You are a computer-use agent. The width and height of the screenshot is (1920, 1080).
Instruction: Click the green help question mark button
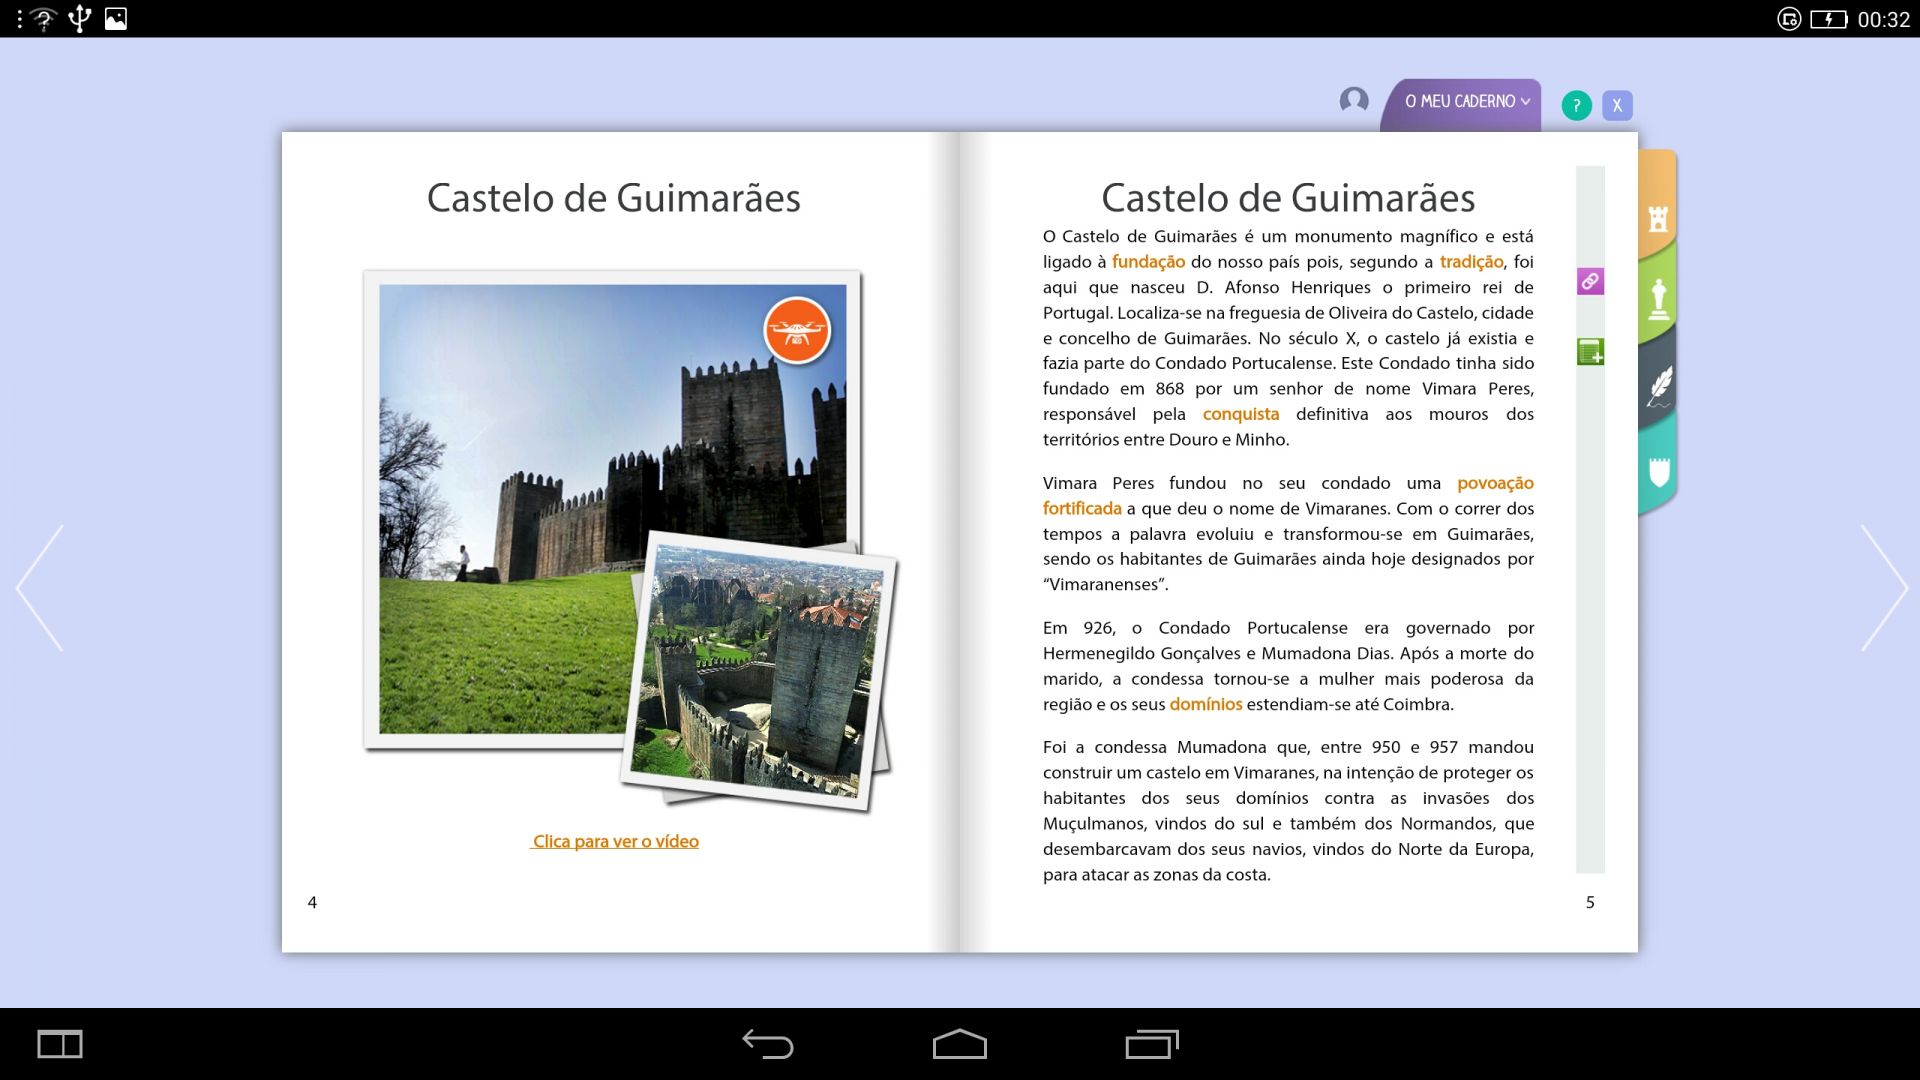[x=1576, y=106]
